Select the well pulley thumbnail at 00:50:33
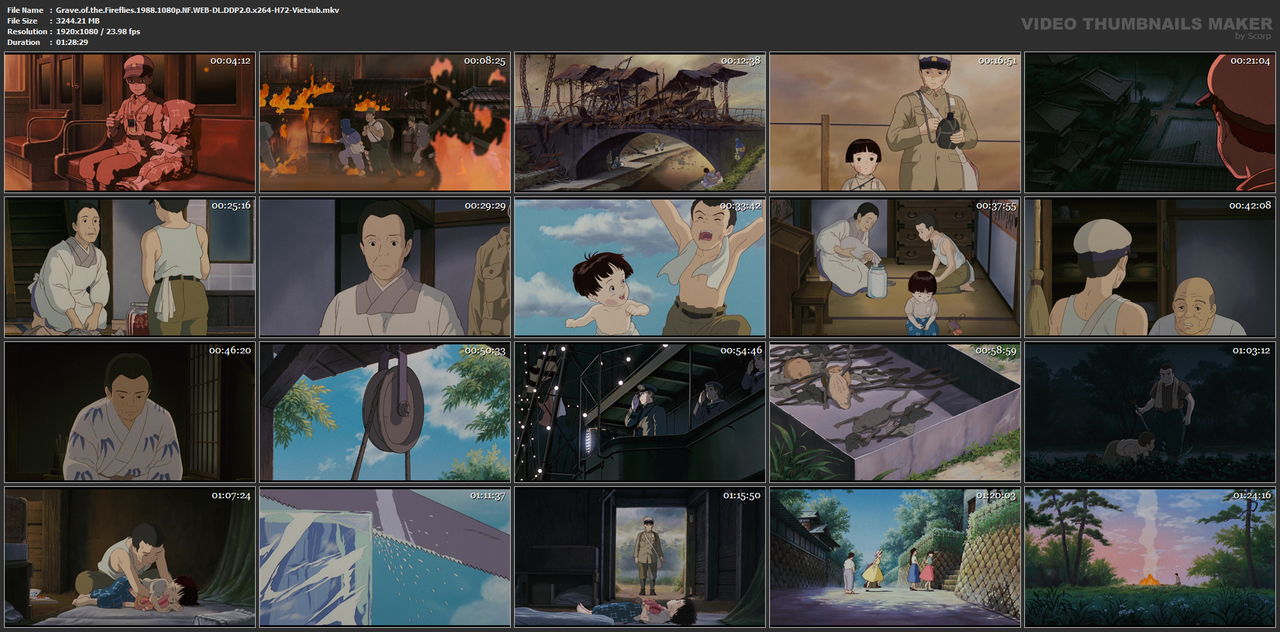 [385, 412]
